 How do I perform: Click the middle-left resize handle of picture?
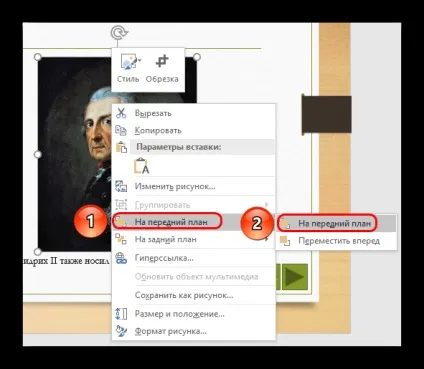pyautogui.click(x=38, y=154)
